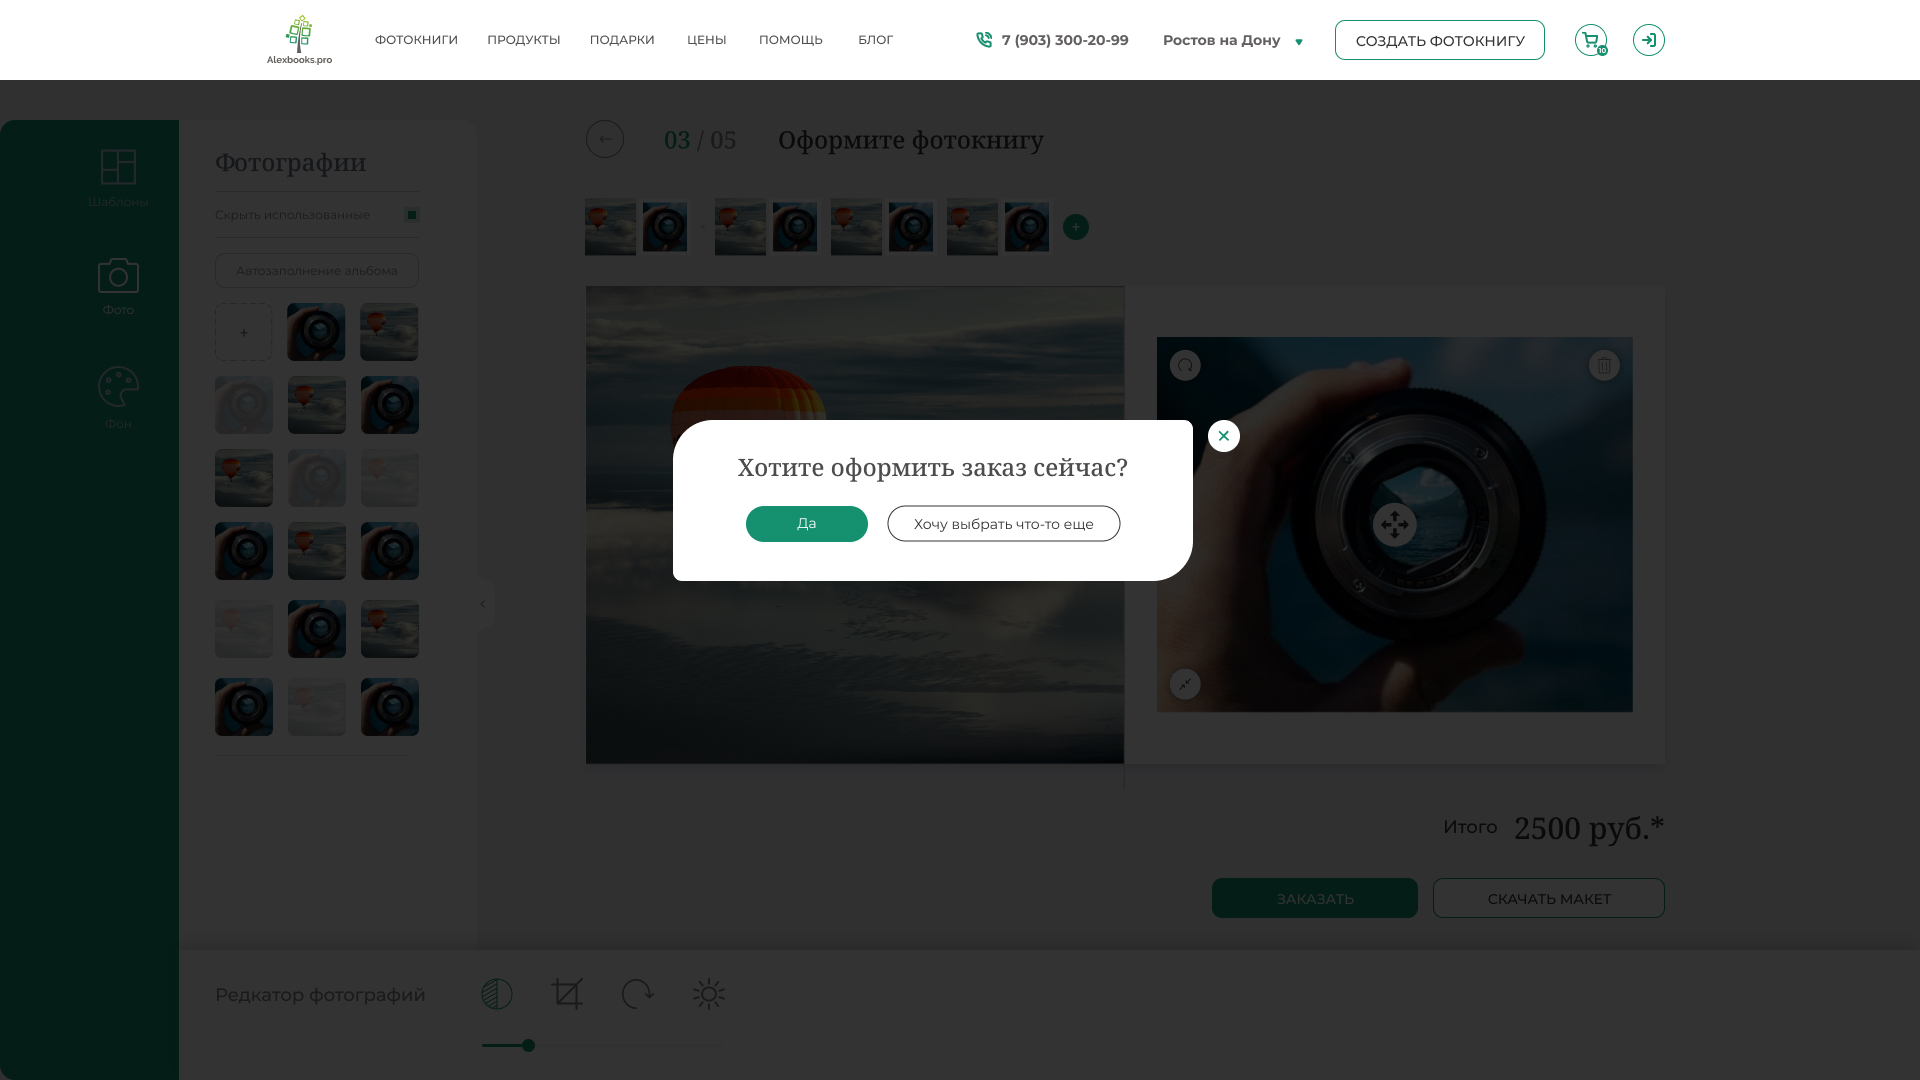
Task: Select the rotate tool in photo editor
Action: 638,994
